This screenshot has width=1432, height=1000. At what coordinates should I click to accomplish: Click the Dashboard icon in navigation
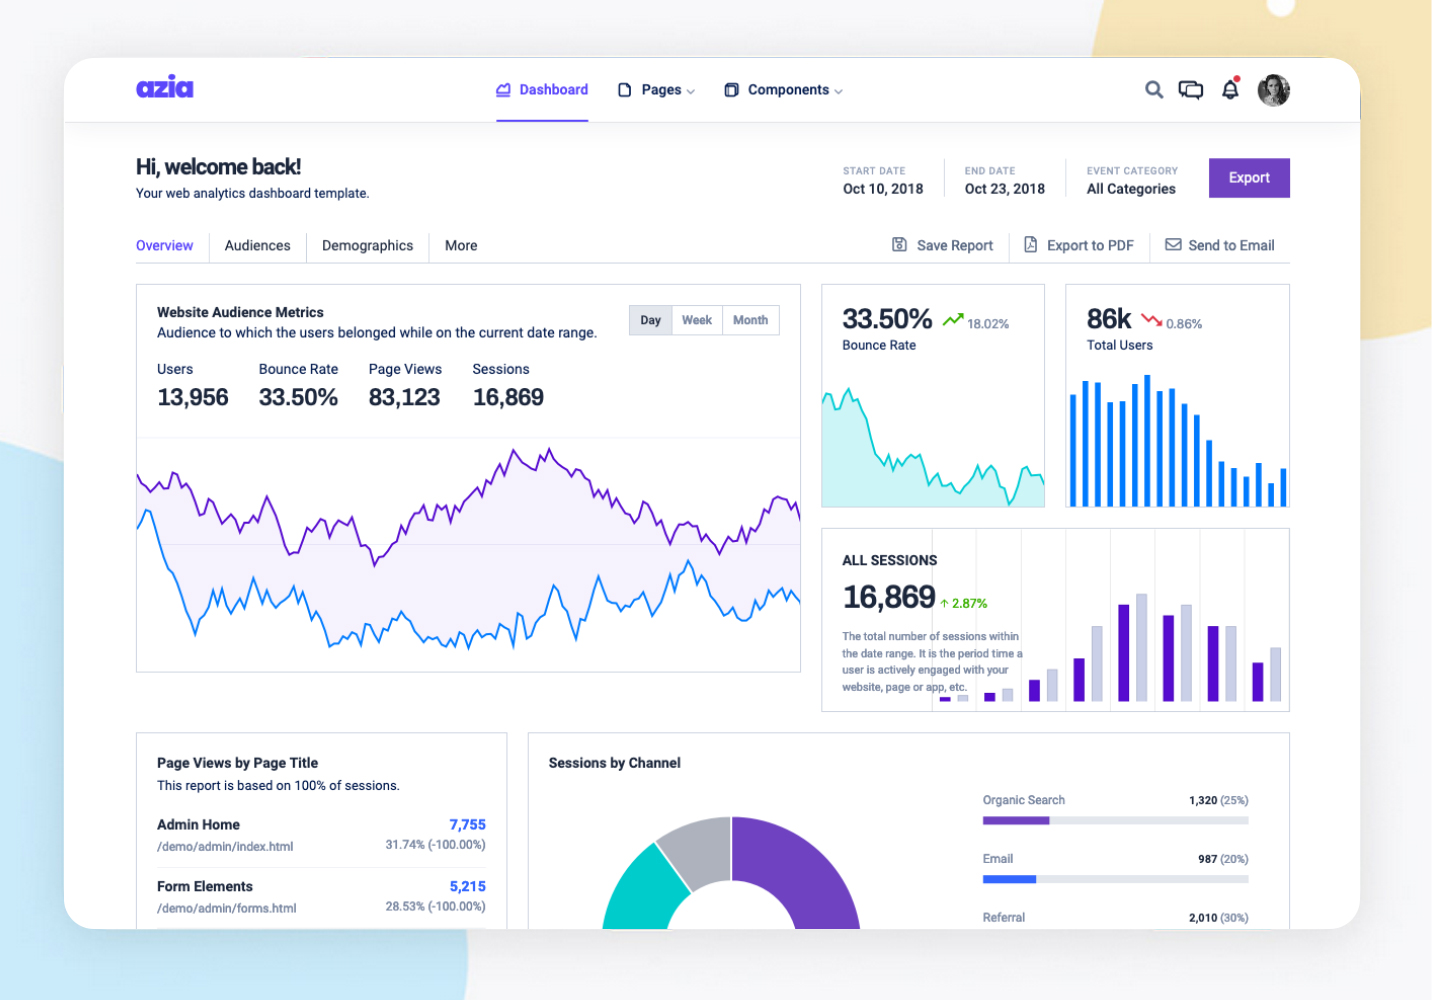click(504, 90)
